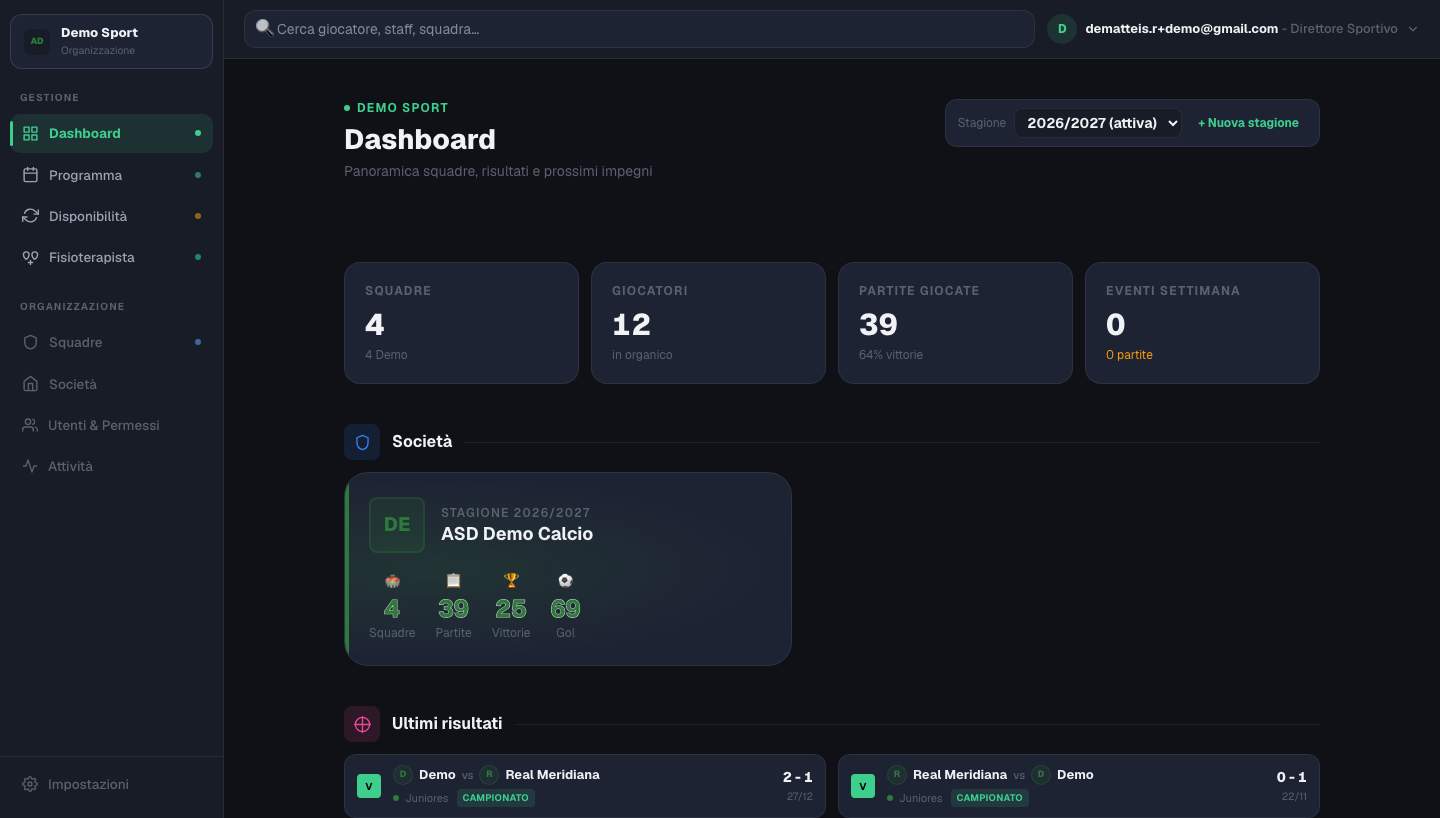Click the search magnifier icon

(x=264, y=28)
